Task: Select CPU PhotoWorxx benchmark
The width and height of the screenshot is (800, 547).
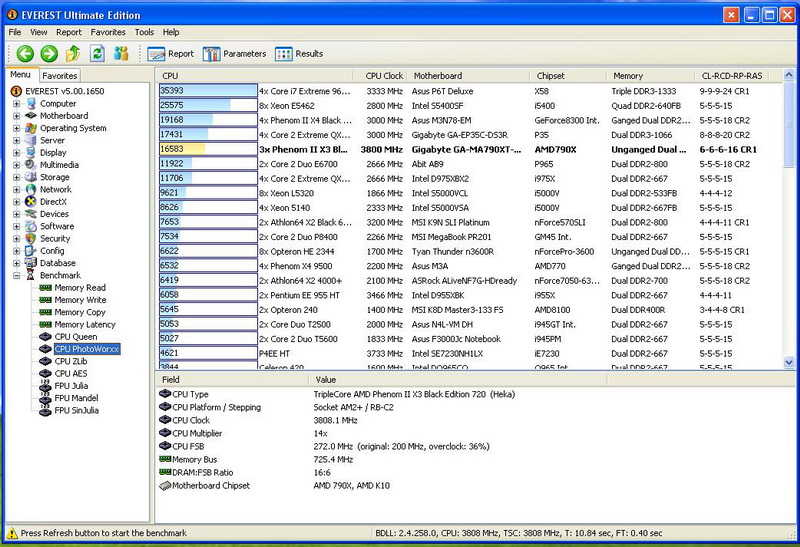Action: (x=87, y=349)
